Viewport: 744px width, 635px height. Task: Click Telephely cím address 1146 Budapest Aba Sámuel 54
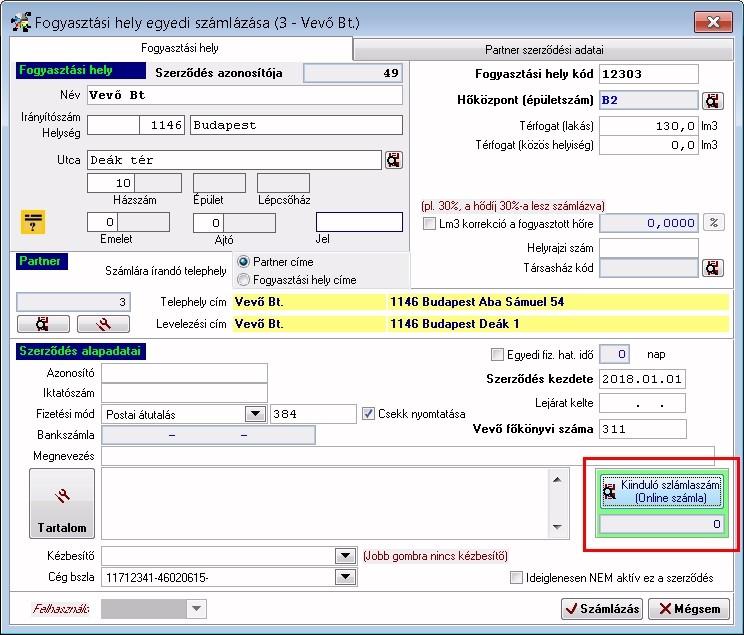[477, 302]
